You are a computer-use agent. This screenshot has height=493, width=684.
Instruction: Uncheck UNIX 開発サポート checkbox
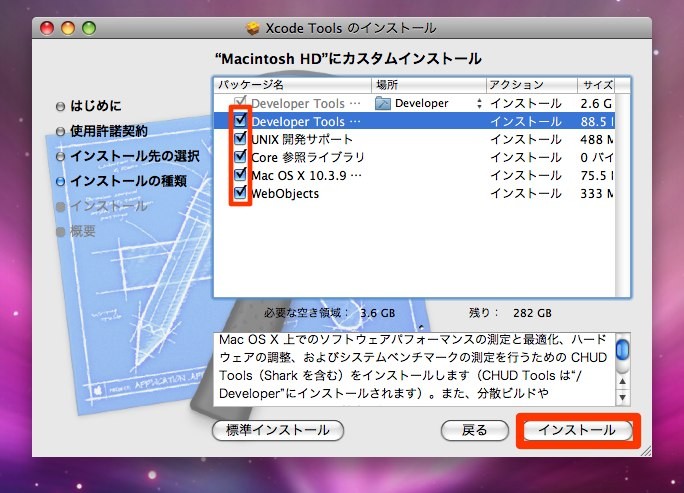[x=240, y=138]
